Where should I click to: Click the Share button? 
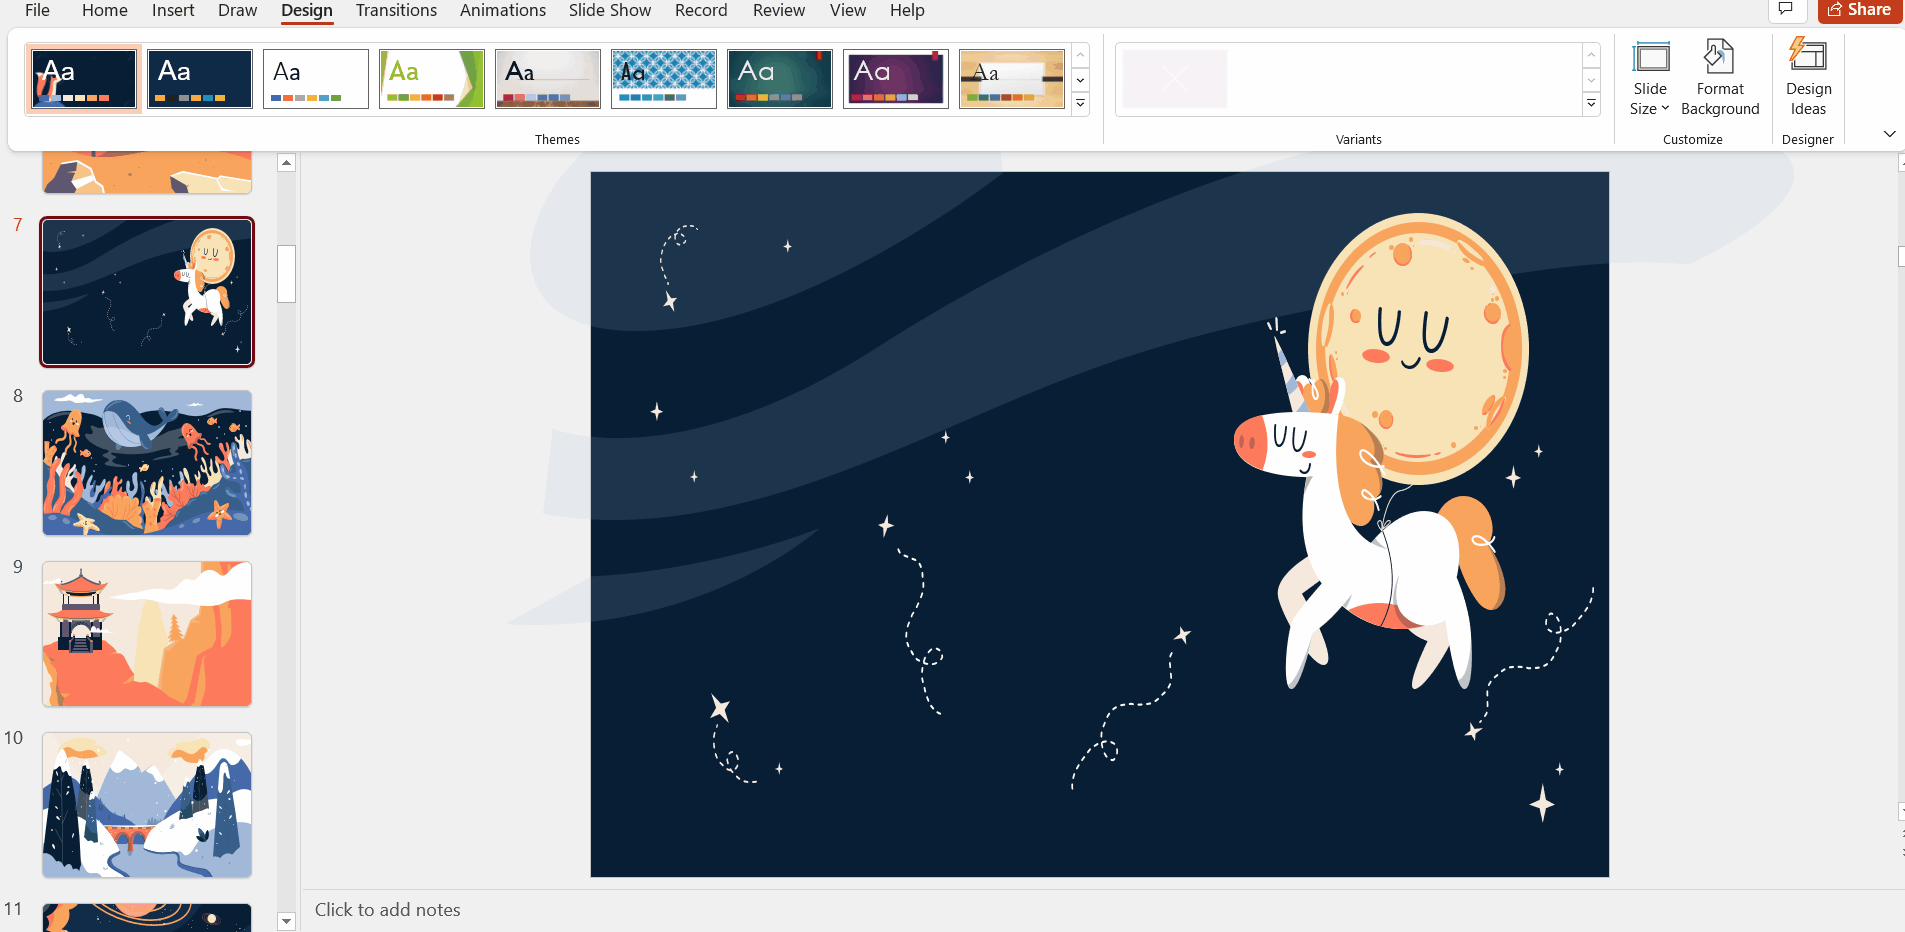pyautogui.click(x=1860, y=10)
